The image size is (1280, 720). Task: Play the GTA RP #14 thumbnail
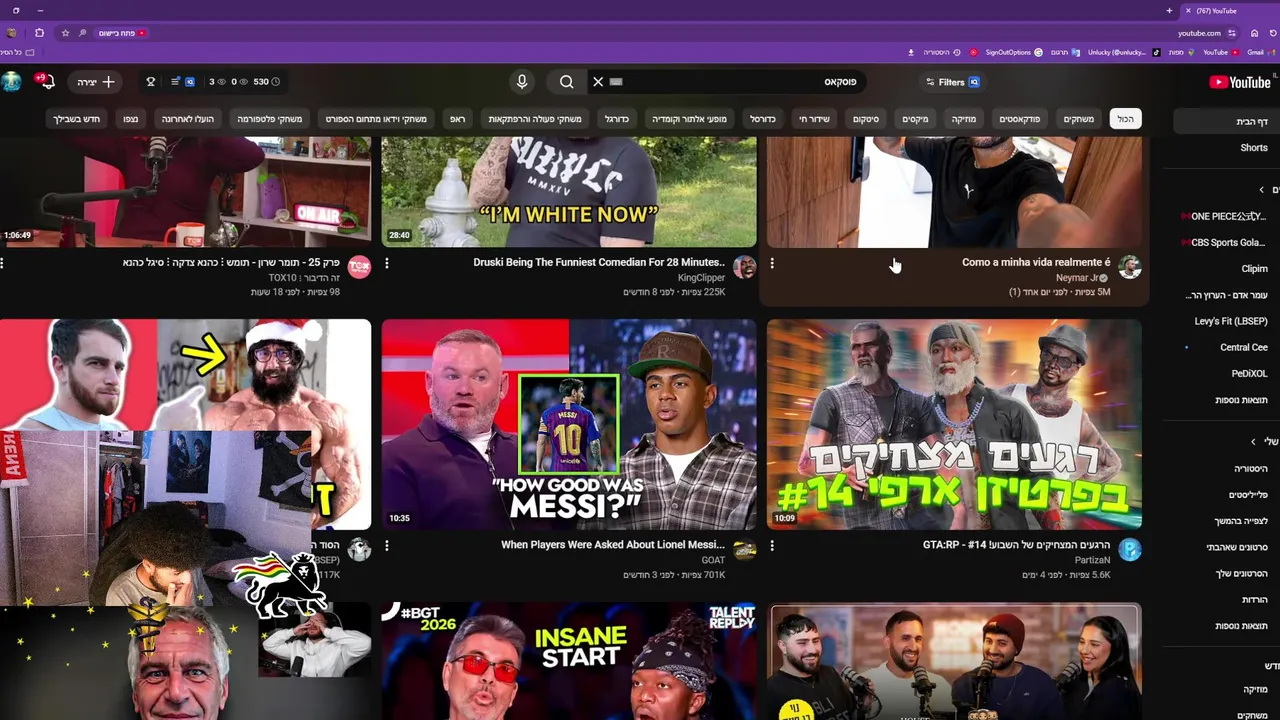point(954,424)
